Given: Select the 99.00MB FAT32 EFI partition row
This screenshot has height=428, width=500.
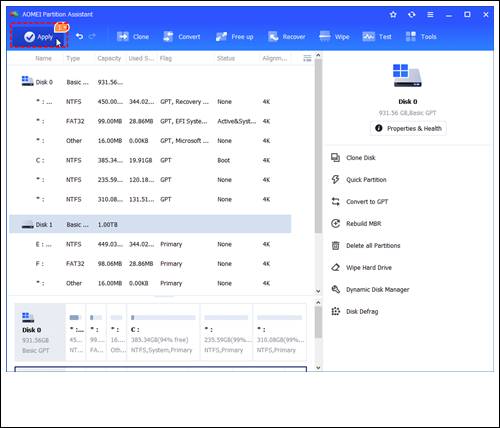Looking at the screenshot, I should [150, 121].
